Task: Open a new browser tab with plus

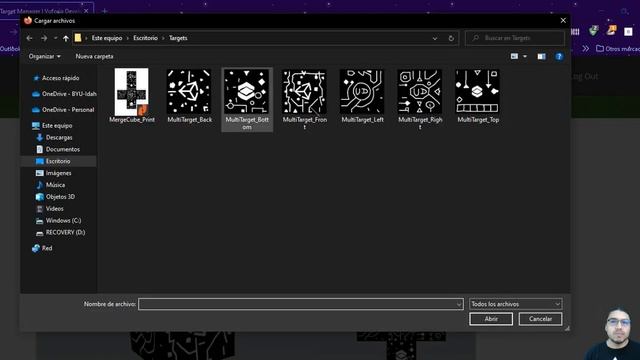Action: click(x=104, y=11)
